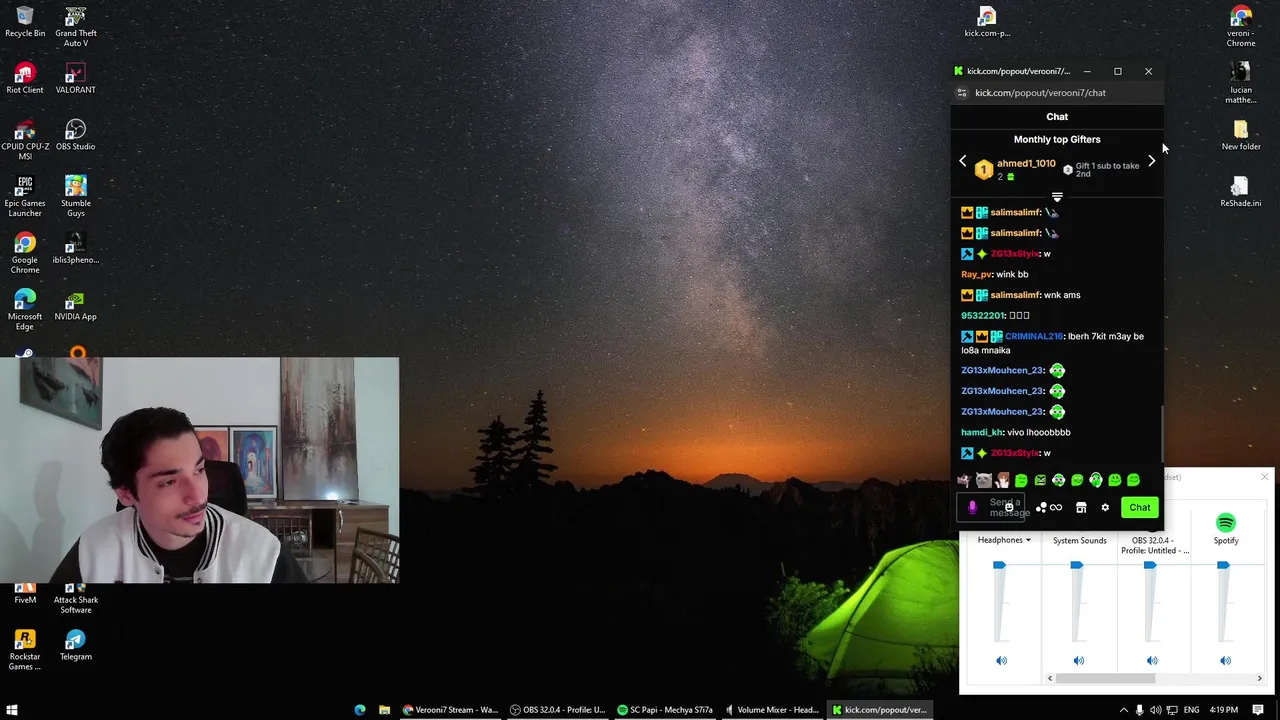
Task: Open the Epic Games Launcher shortcut
Action: pos(25,196)
